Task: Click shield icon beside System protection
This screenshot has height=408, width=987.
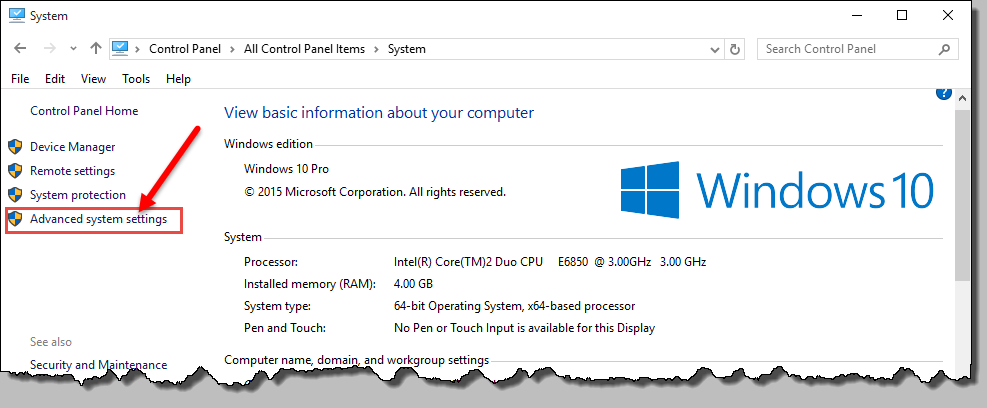Action: pos(15,195)
